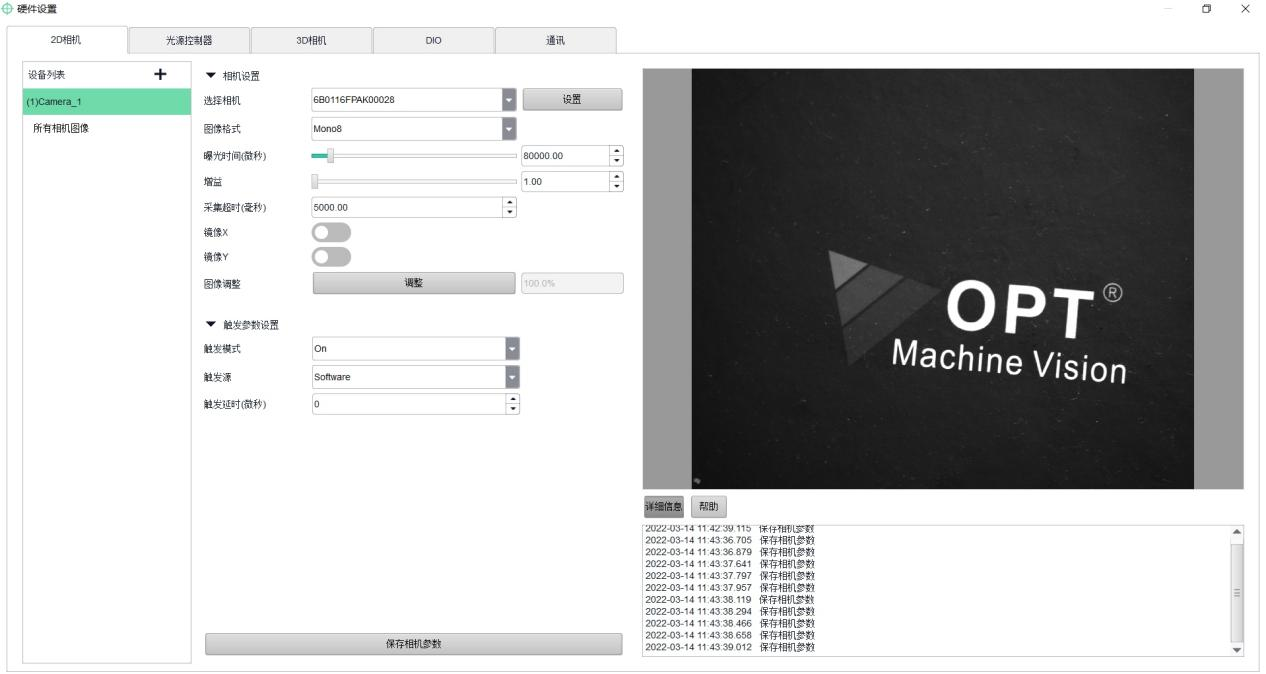Switch to the 2D相机 tab

coord(67,40)
